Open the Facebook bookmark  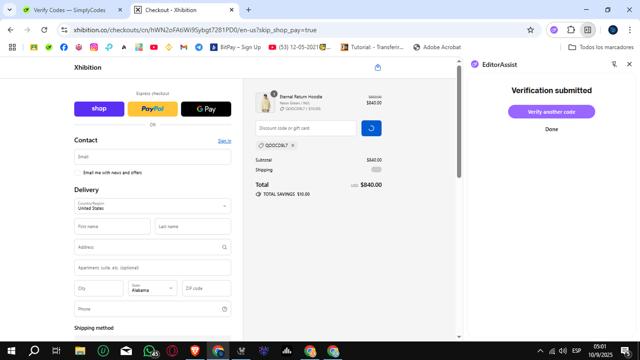click(64, 47)
